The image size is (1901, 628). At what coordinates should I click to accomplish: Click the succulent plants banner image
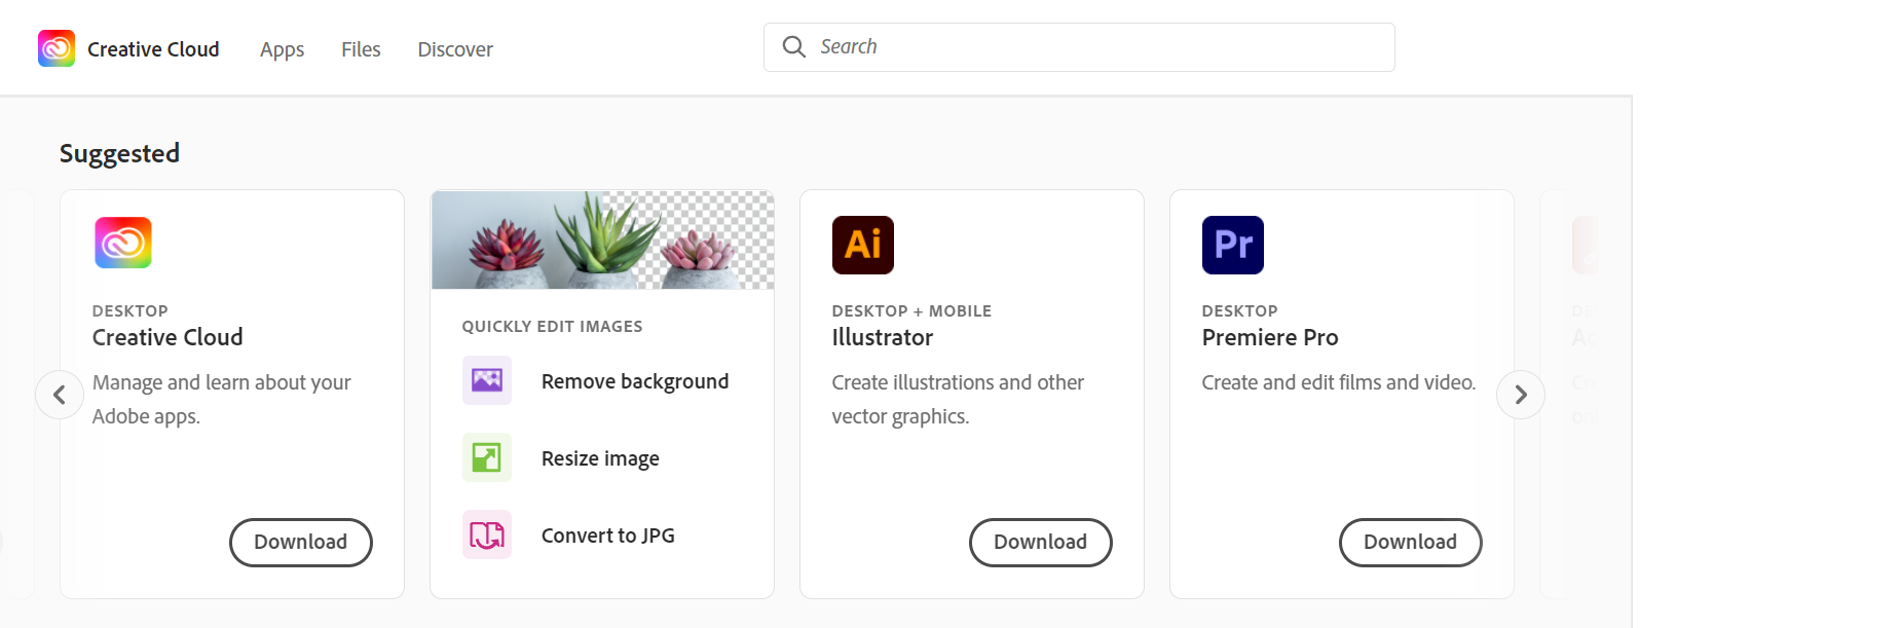click(603, 240)
